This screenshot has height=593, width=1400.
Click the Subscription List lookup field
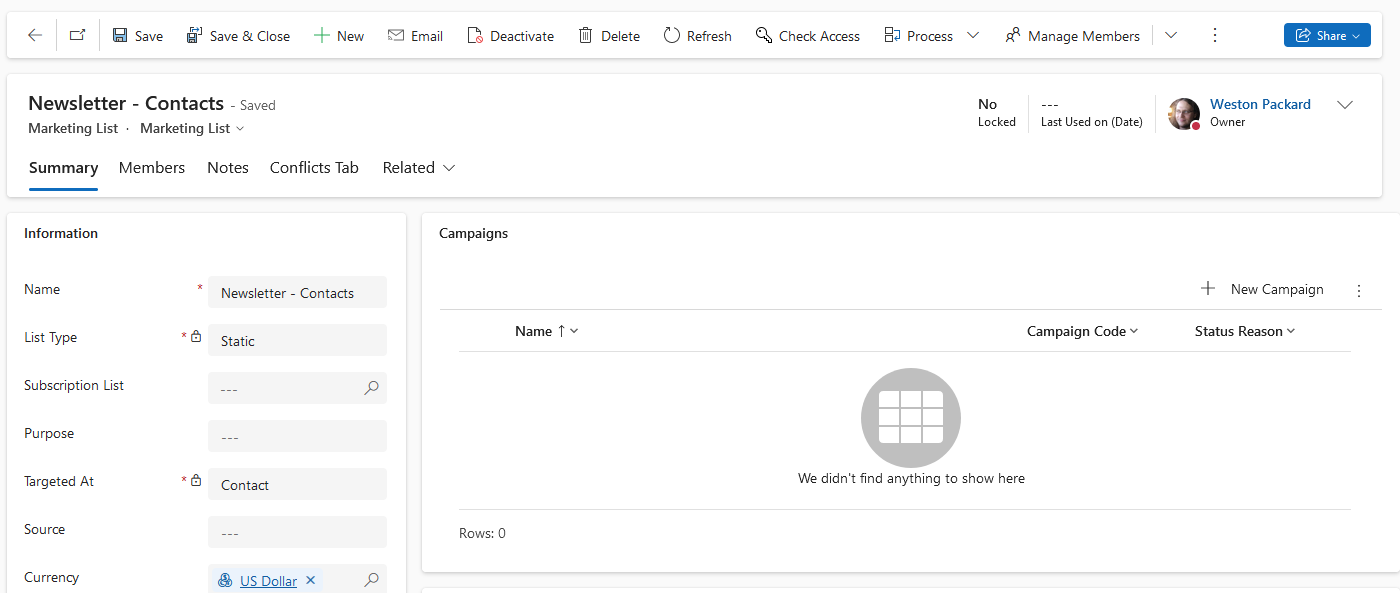297,389
